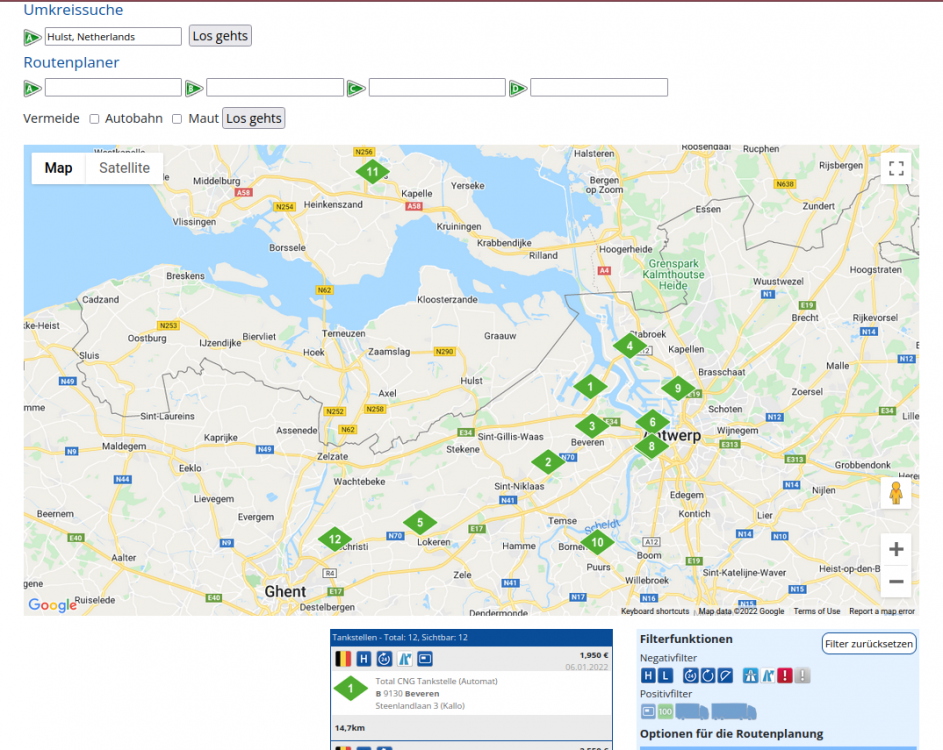Open map marker 3 near Beveren
Screen dimensions: 943x750
pos(592,426)
